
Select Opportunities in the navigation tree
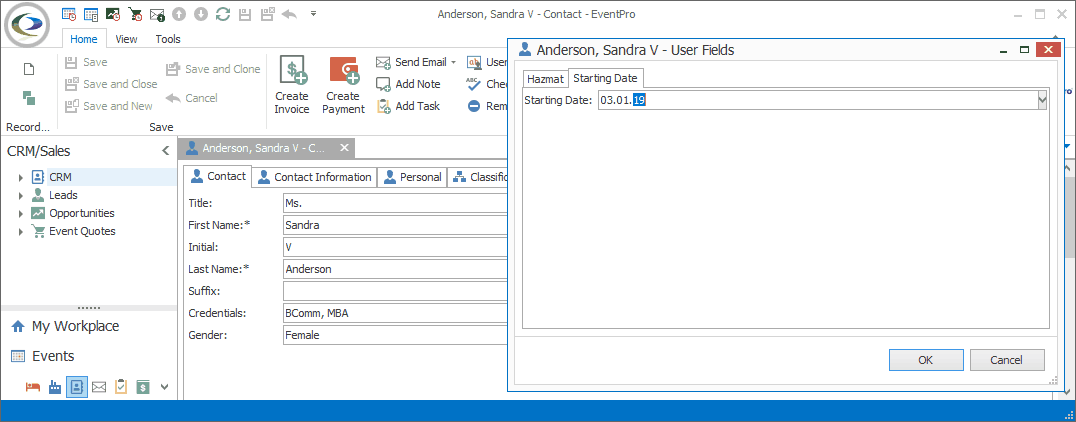(x=82, y=213)
